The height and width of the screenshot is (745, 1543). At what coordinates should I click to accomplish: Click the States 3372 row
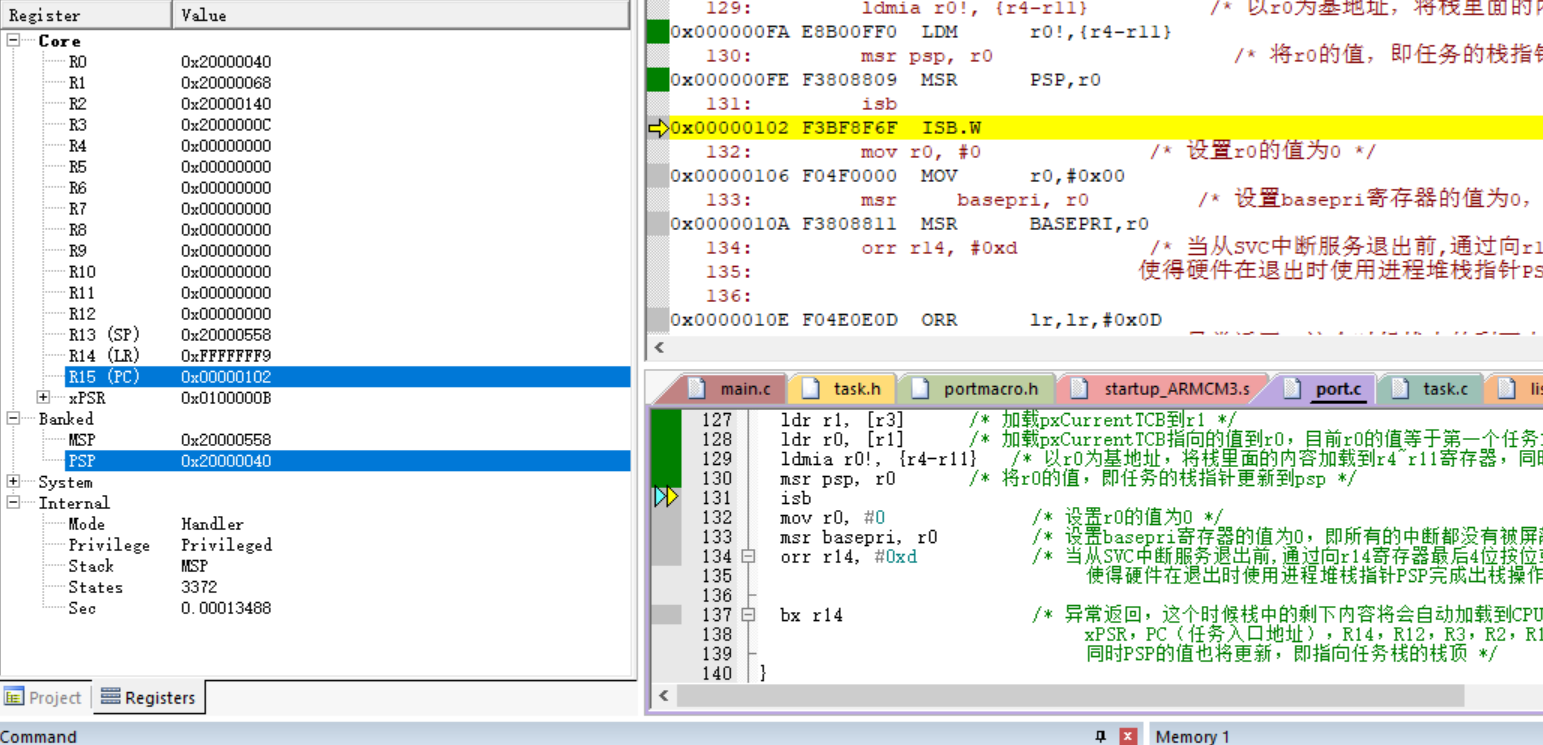point(316,587)
